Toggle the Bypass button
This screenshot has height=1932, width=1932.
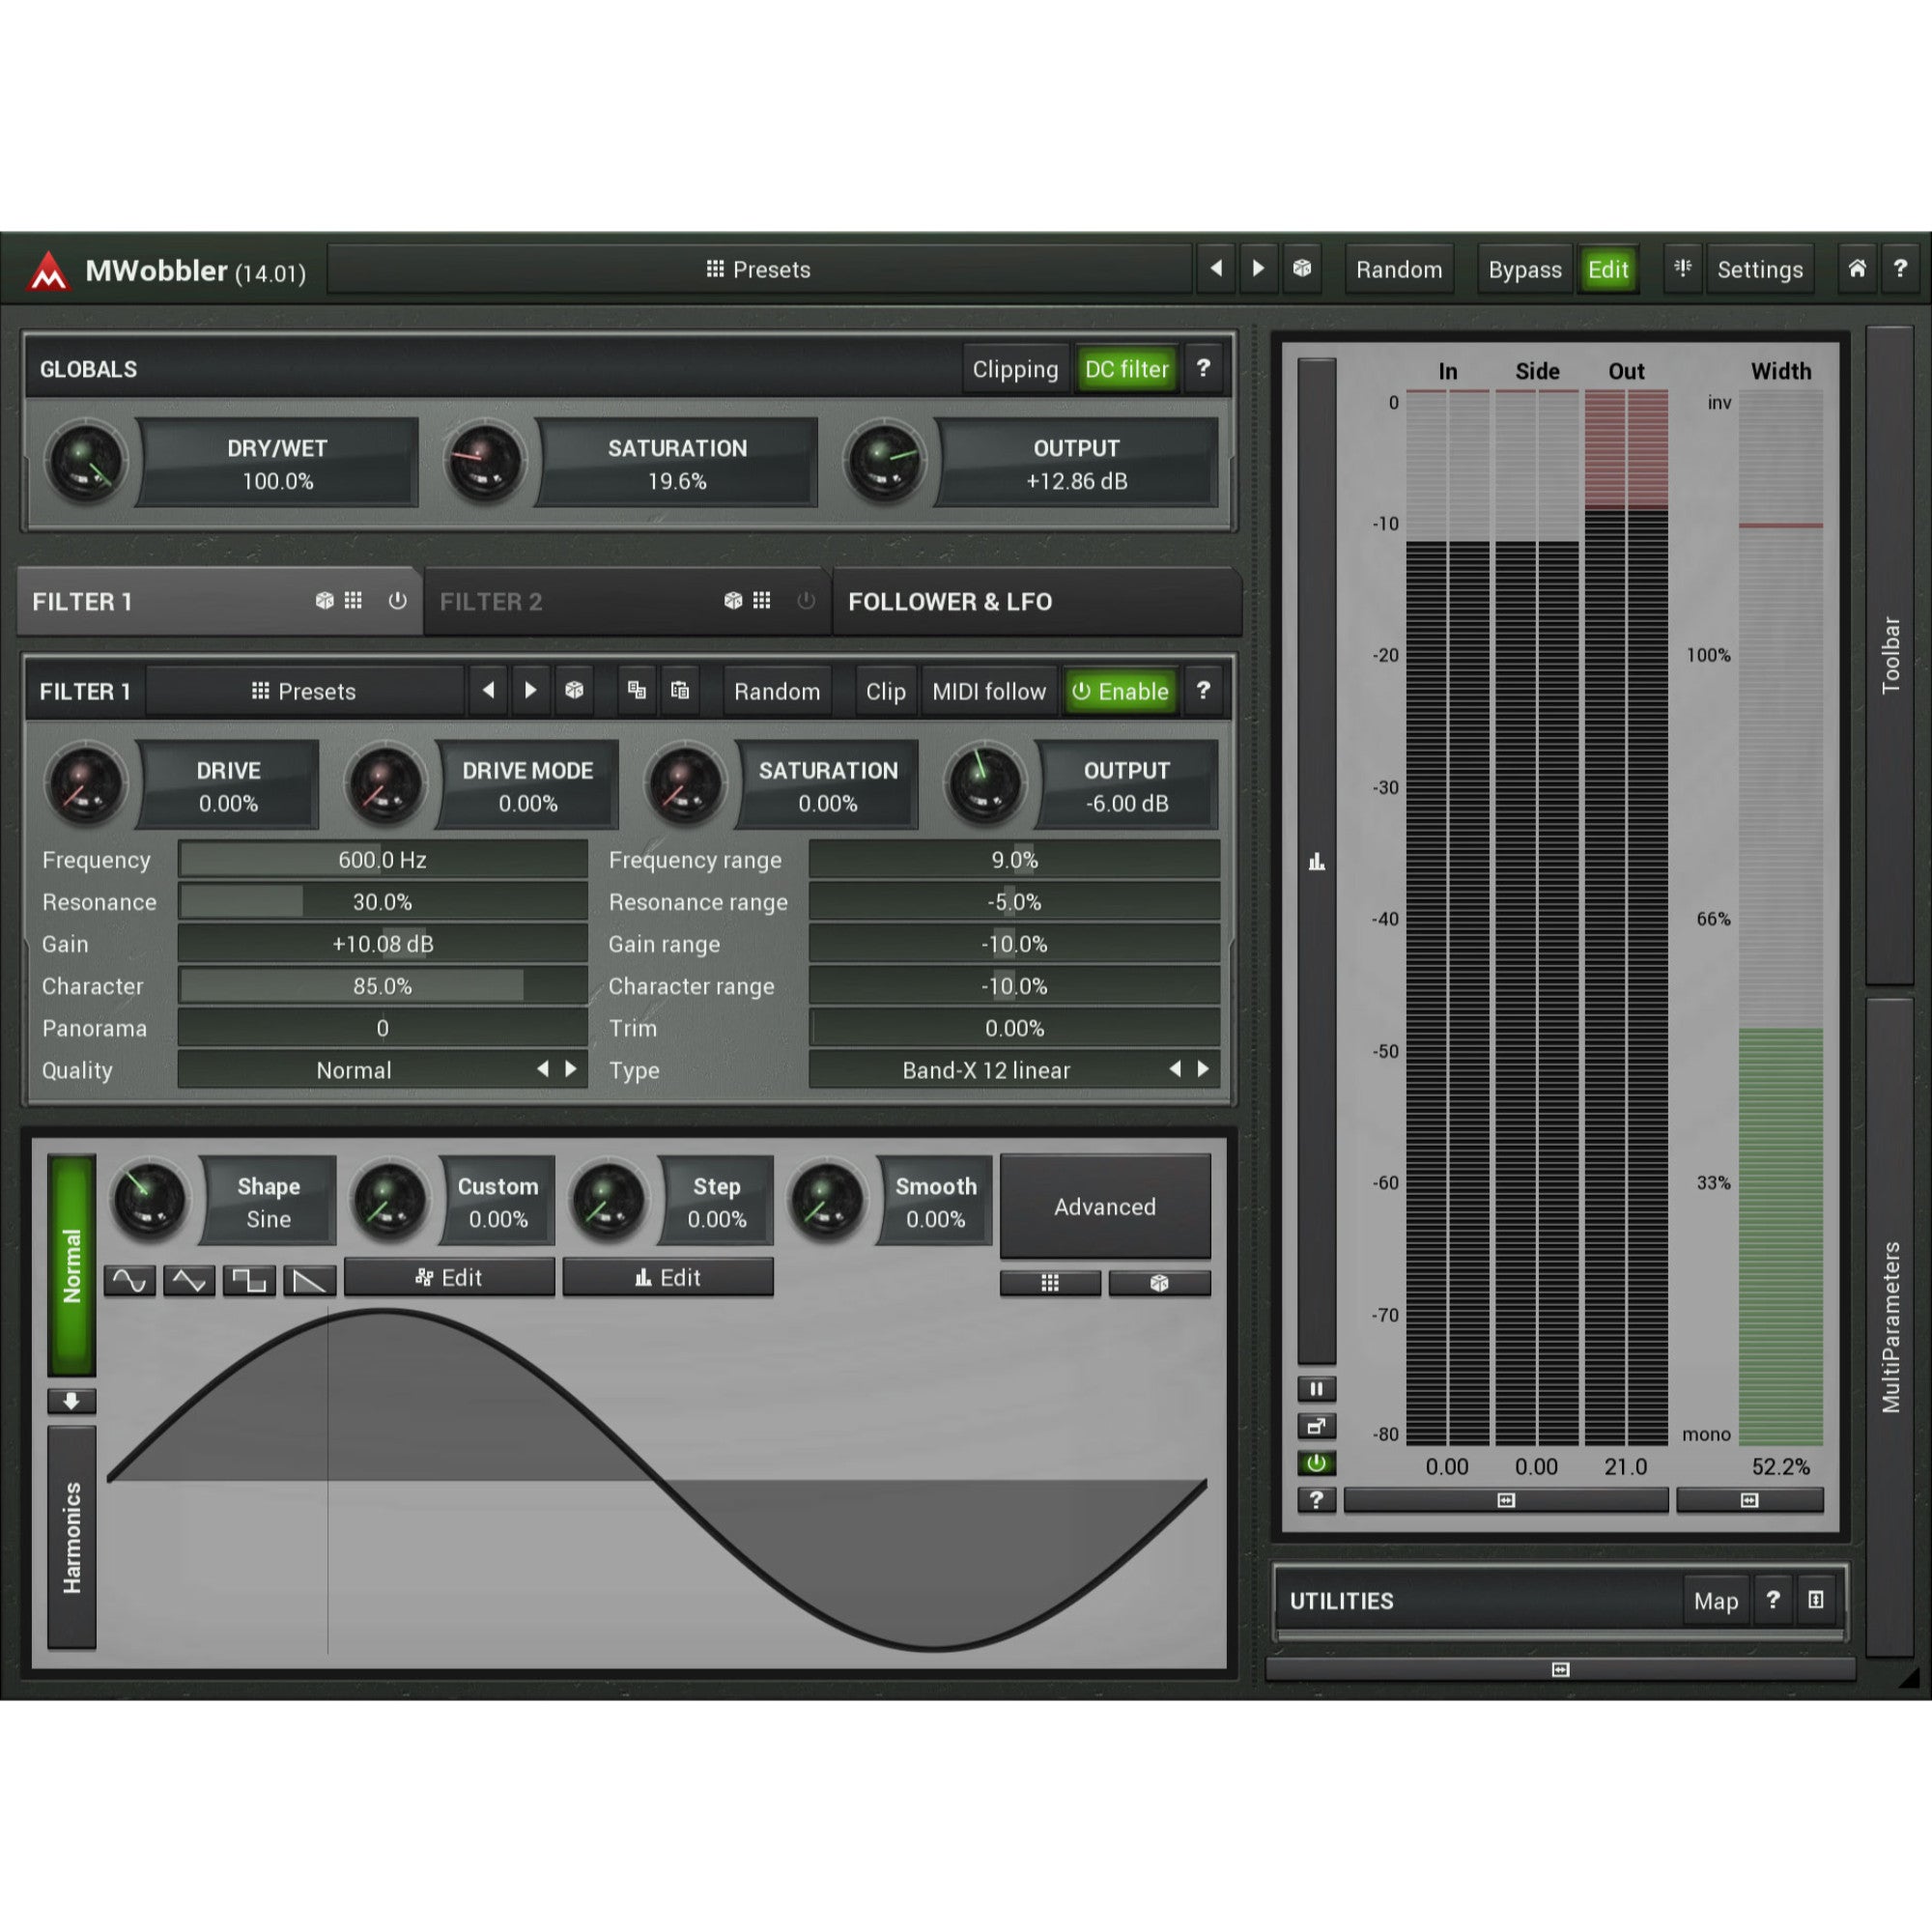[x=1524, y=269]
